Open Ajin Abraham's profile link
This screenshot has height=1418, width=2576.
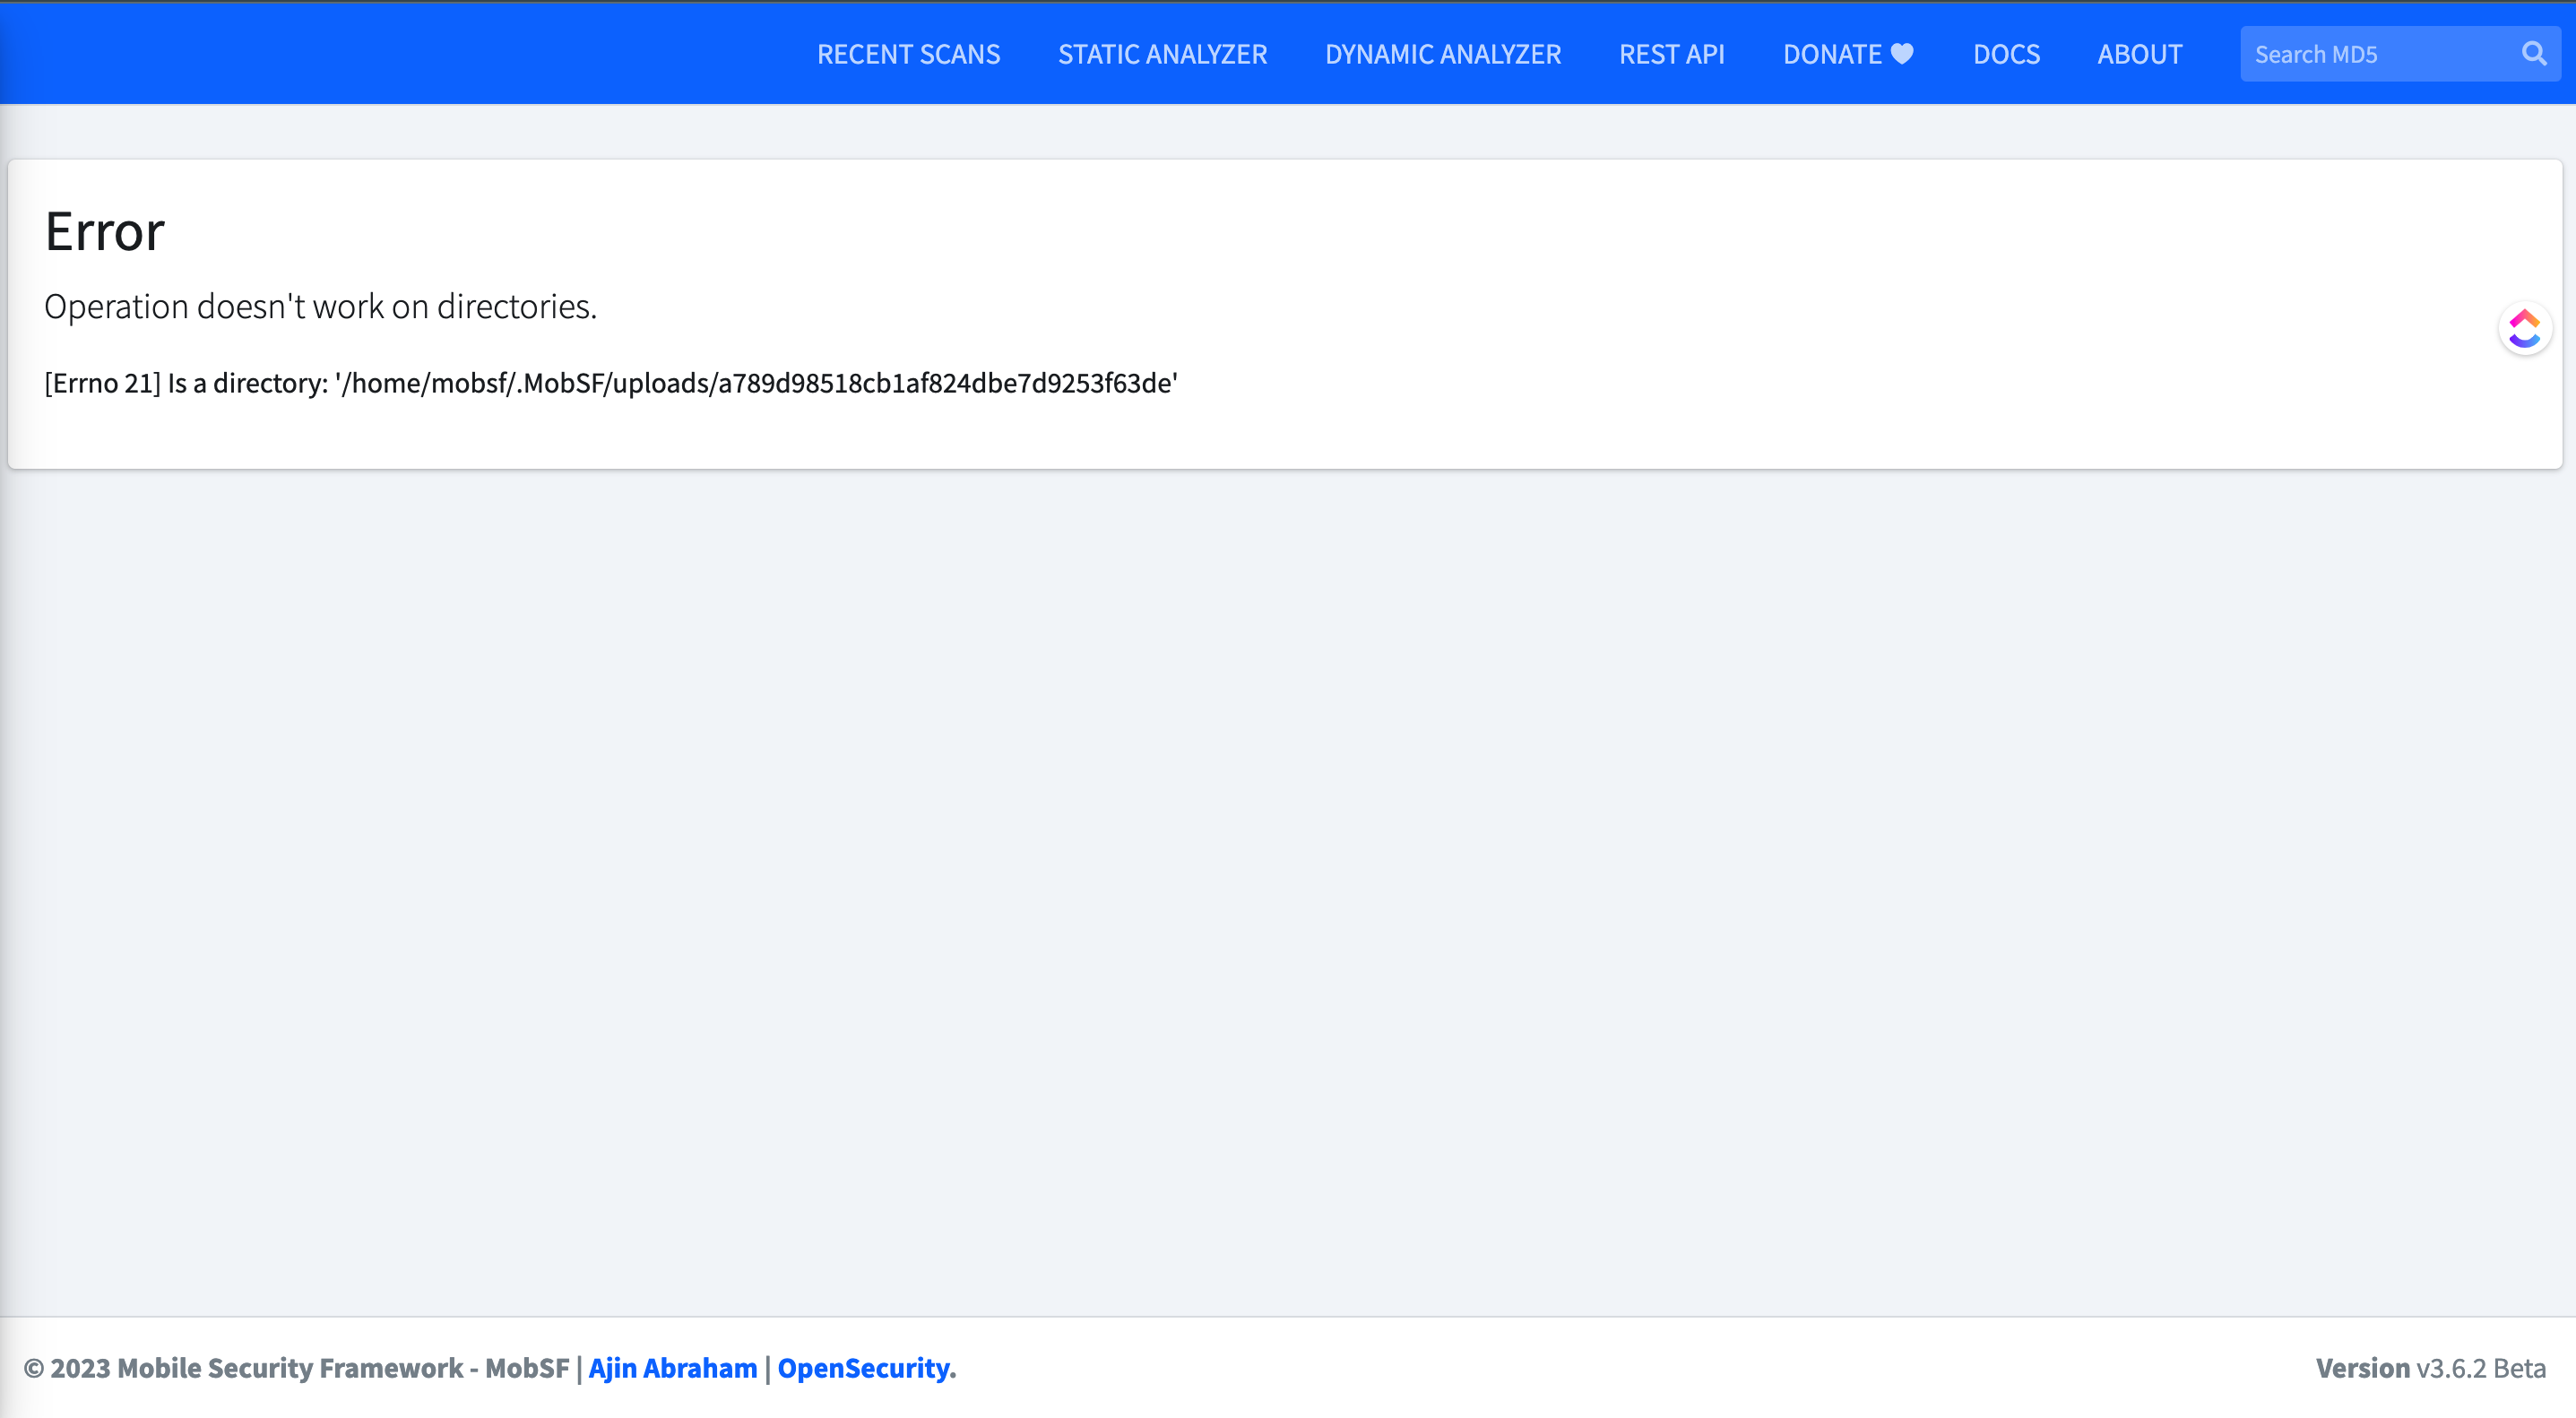(672, 1368)
